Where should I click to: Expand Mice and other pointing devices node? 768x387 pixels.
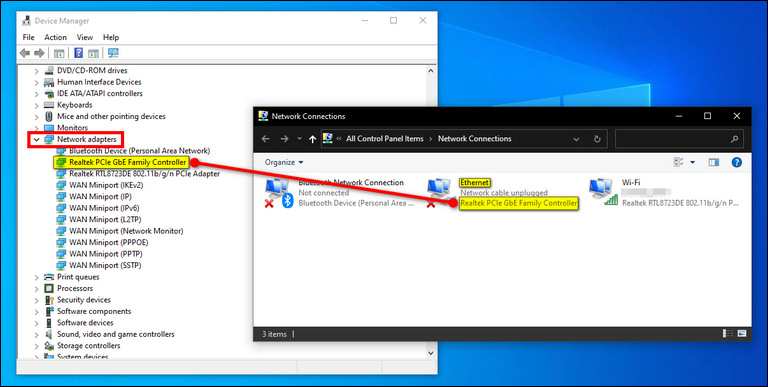point(36,117)
